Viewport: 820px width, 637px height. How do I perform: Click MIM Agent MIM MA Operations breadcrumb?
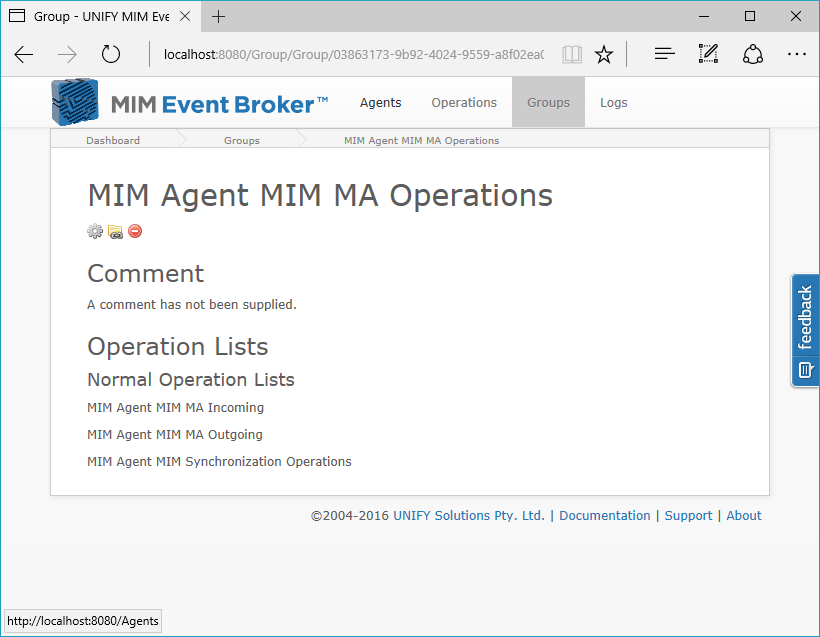[x=422, y=141]
